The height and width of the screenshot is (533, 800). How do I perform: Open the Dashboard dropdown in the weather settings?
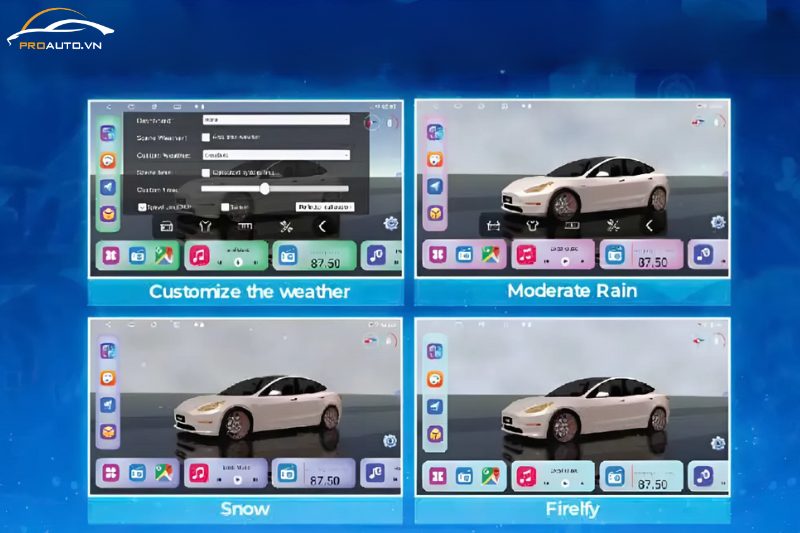tap(275, 119)
